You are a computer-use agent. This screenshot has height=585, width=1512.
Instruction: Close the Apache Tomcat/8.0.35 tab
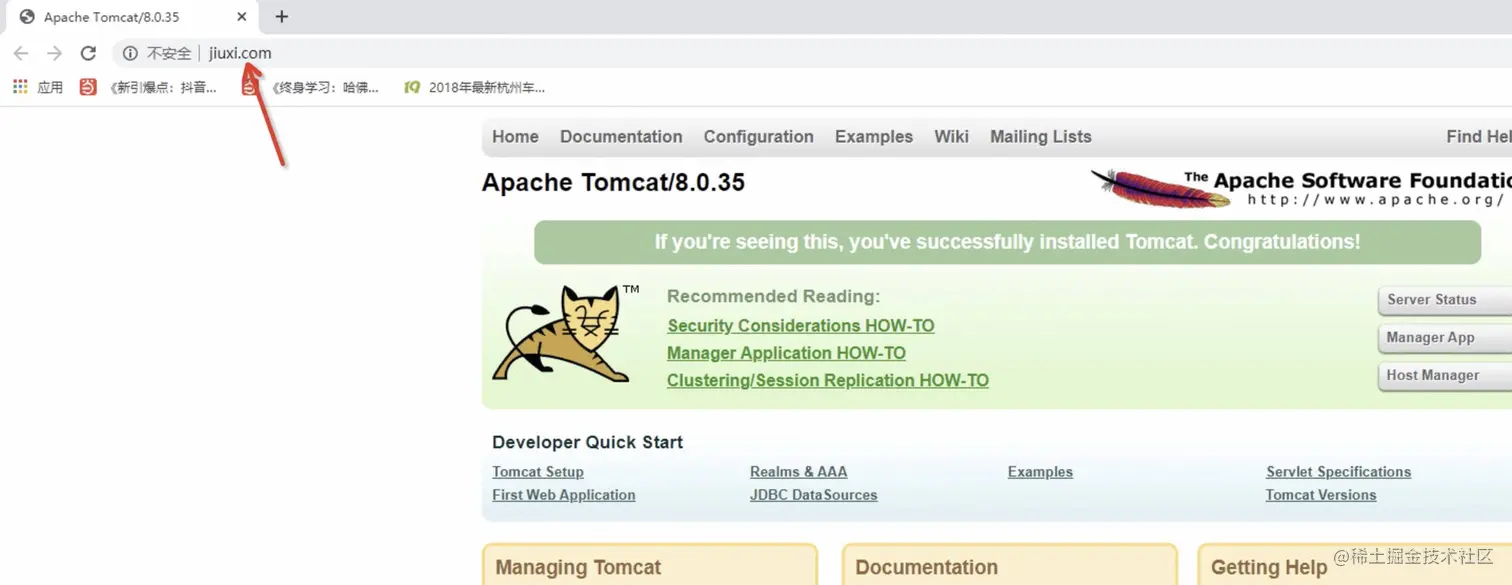(242, 17)
